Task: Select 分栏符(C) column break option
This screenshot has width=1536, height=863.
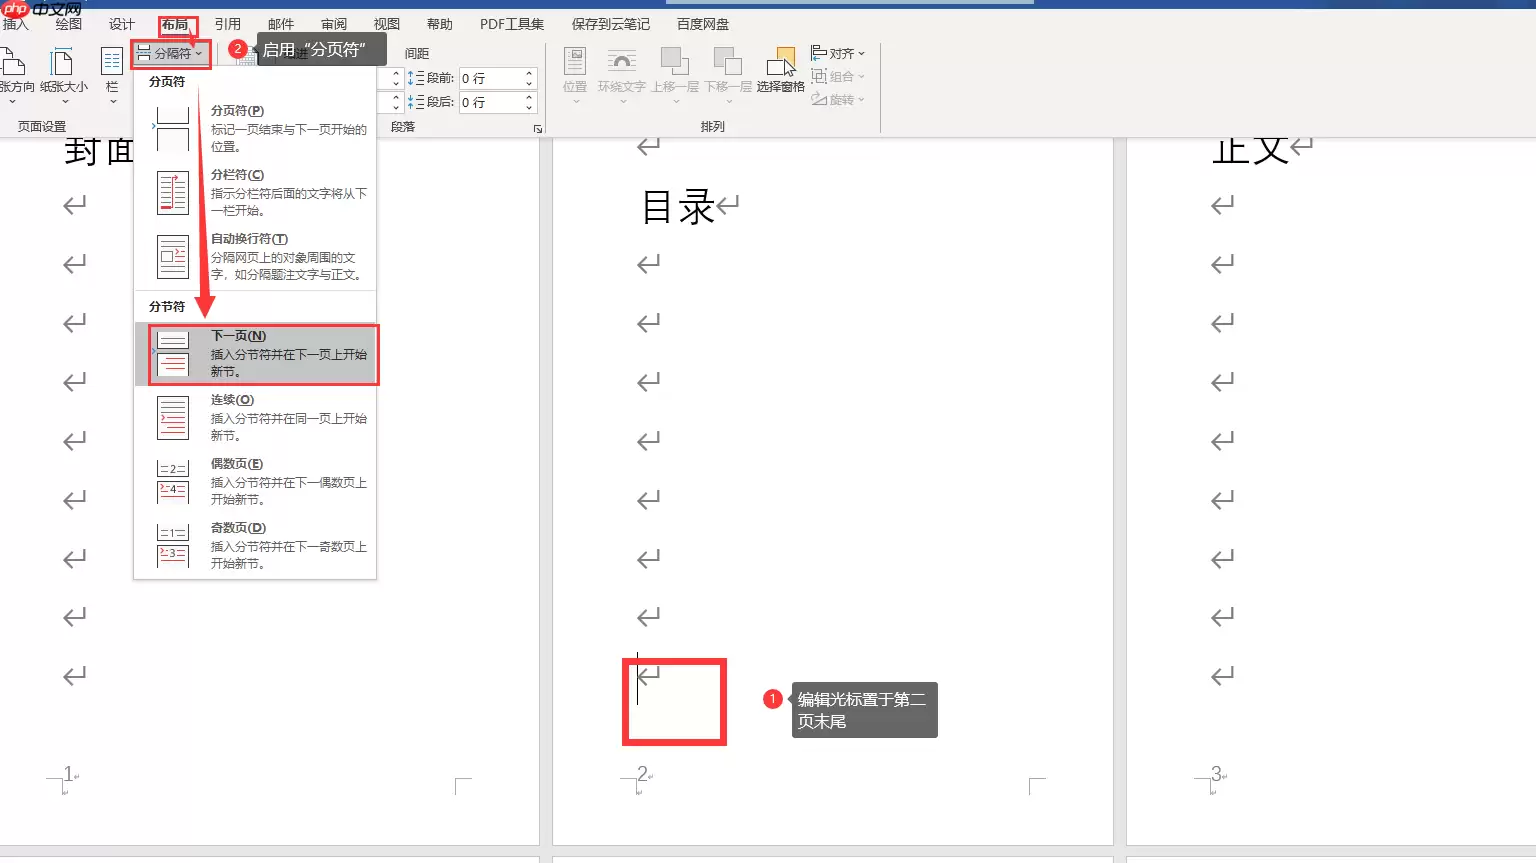Action: [x=255, y=192]
